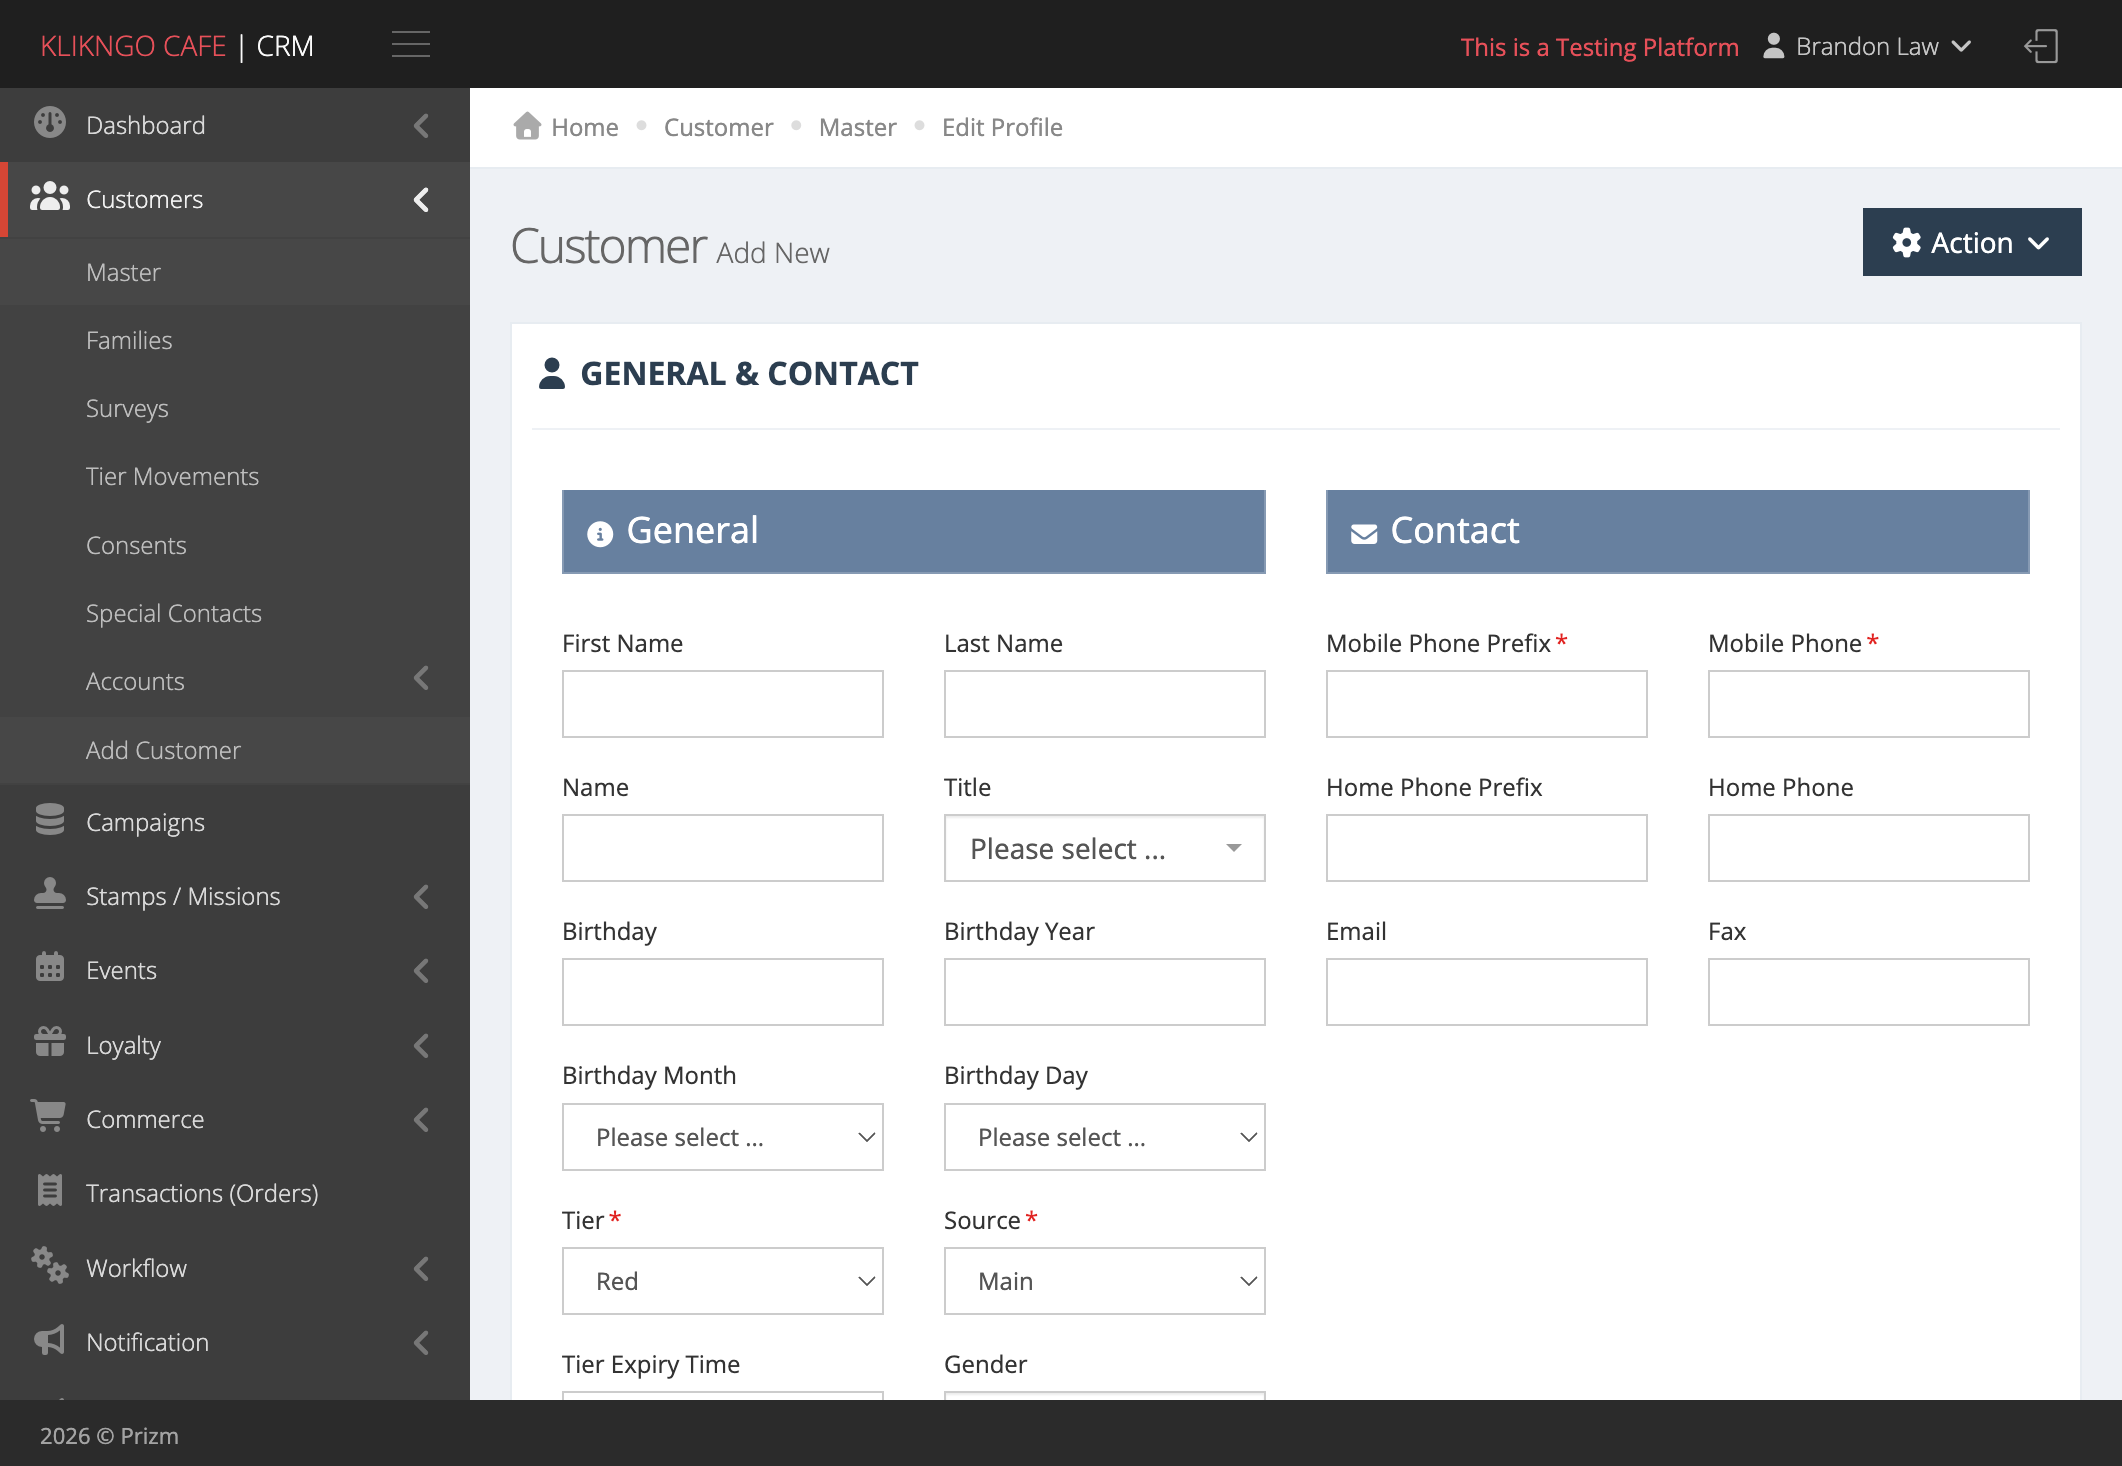Click the Workflow gears icon
2122x1466 pixels.
click(49, 1265)
